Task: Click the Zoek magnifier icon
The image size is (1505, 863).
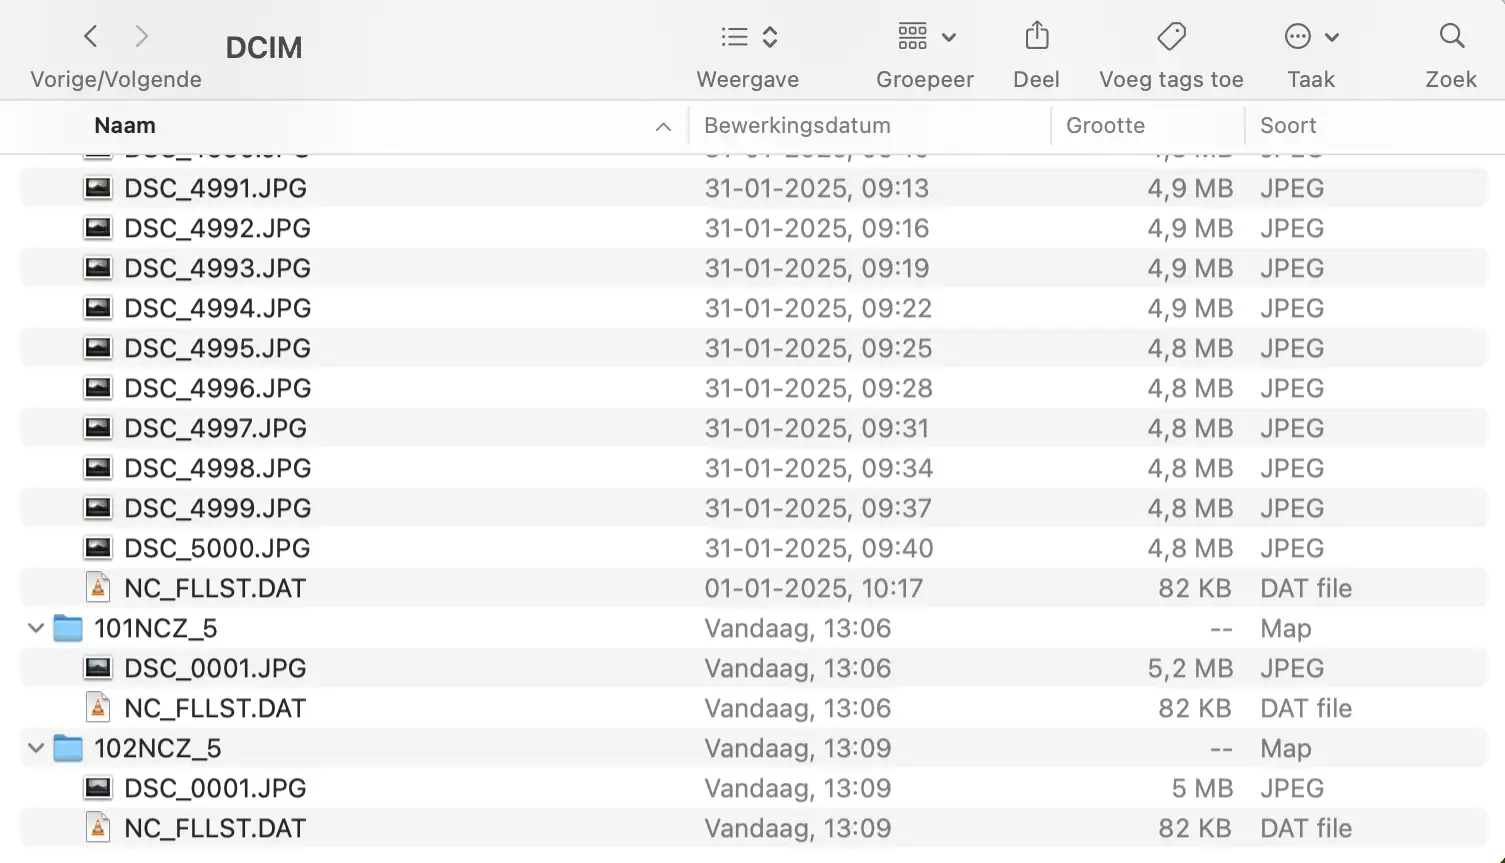Action: point(1451,37)
